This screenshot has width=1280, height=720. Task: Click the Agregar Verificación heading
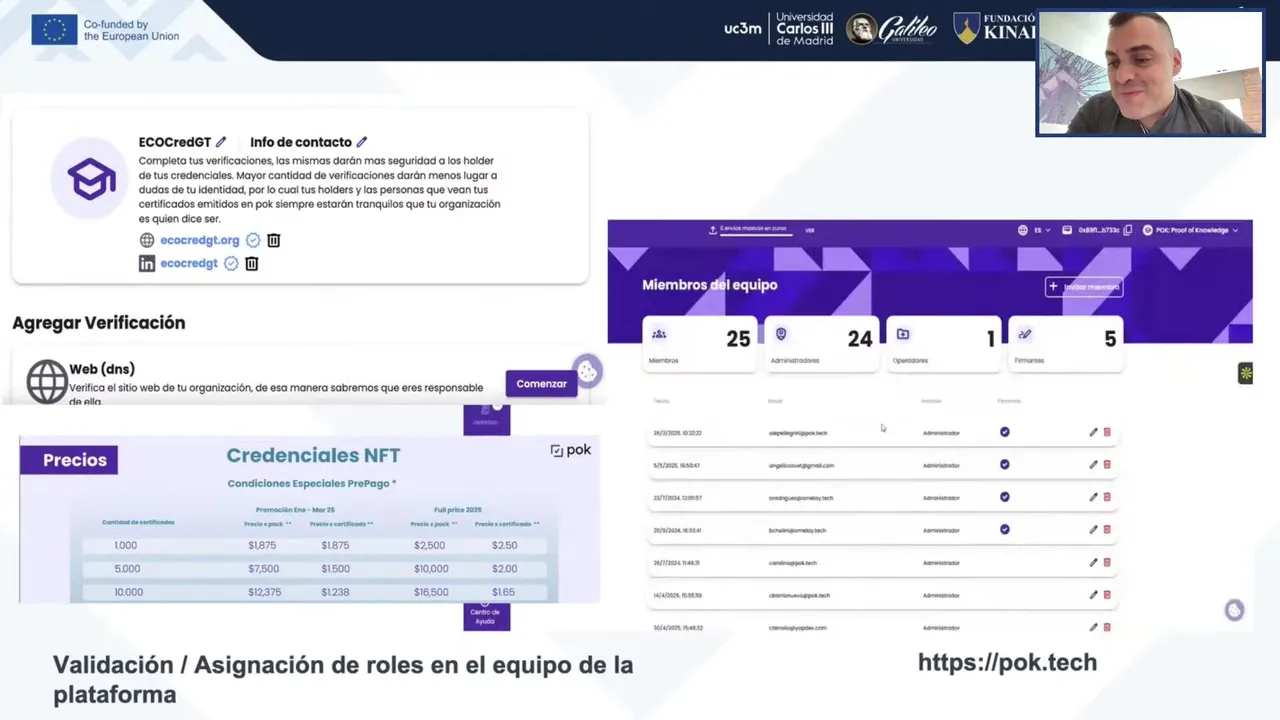(99, 323)
